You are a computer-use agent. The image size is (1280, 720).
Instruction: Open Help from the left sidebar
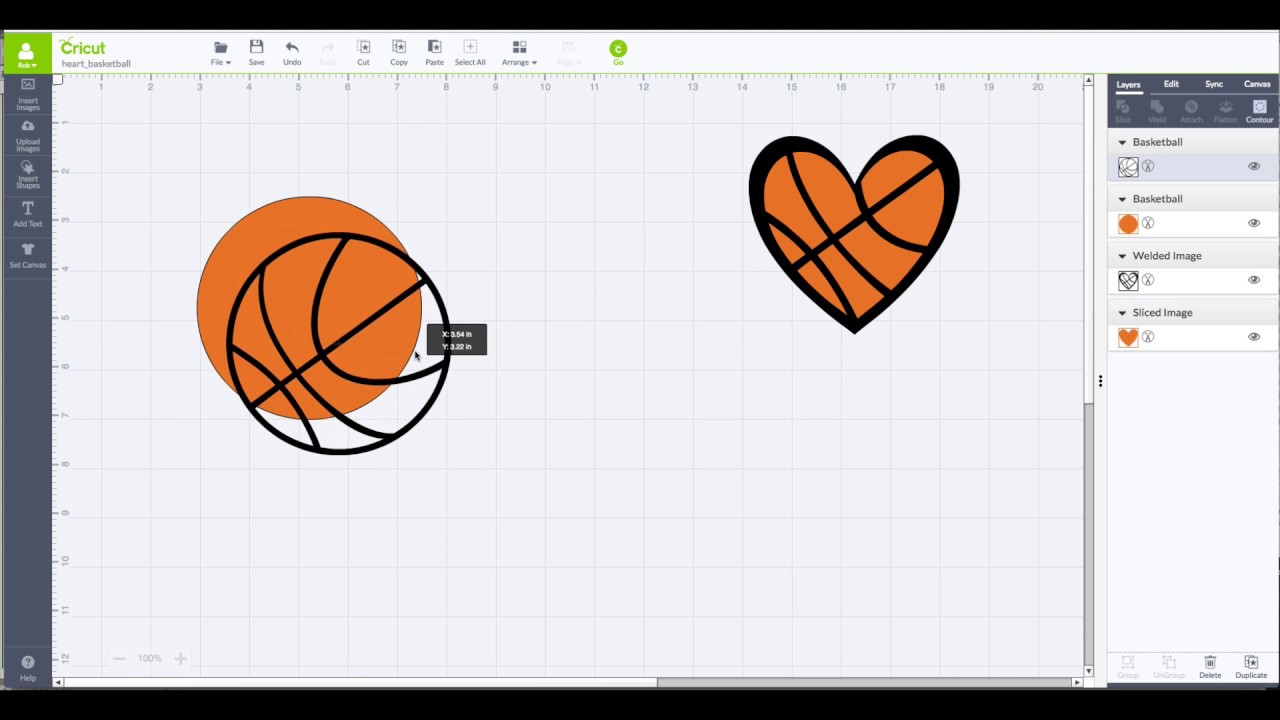27,668
